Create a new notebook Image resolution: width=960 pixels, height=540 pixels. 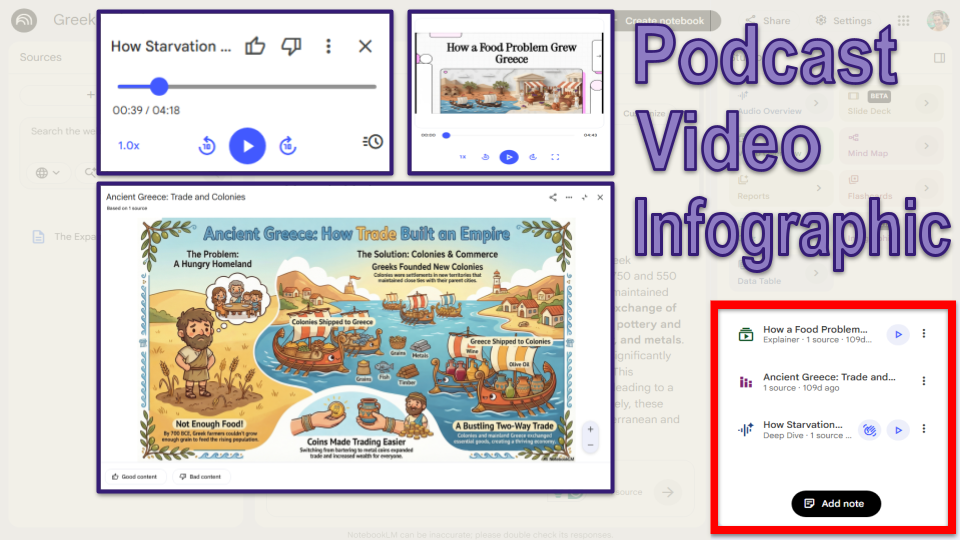(664, 21)
